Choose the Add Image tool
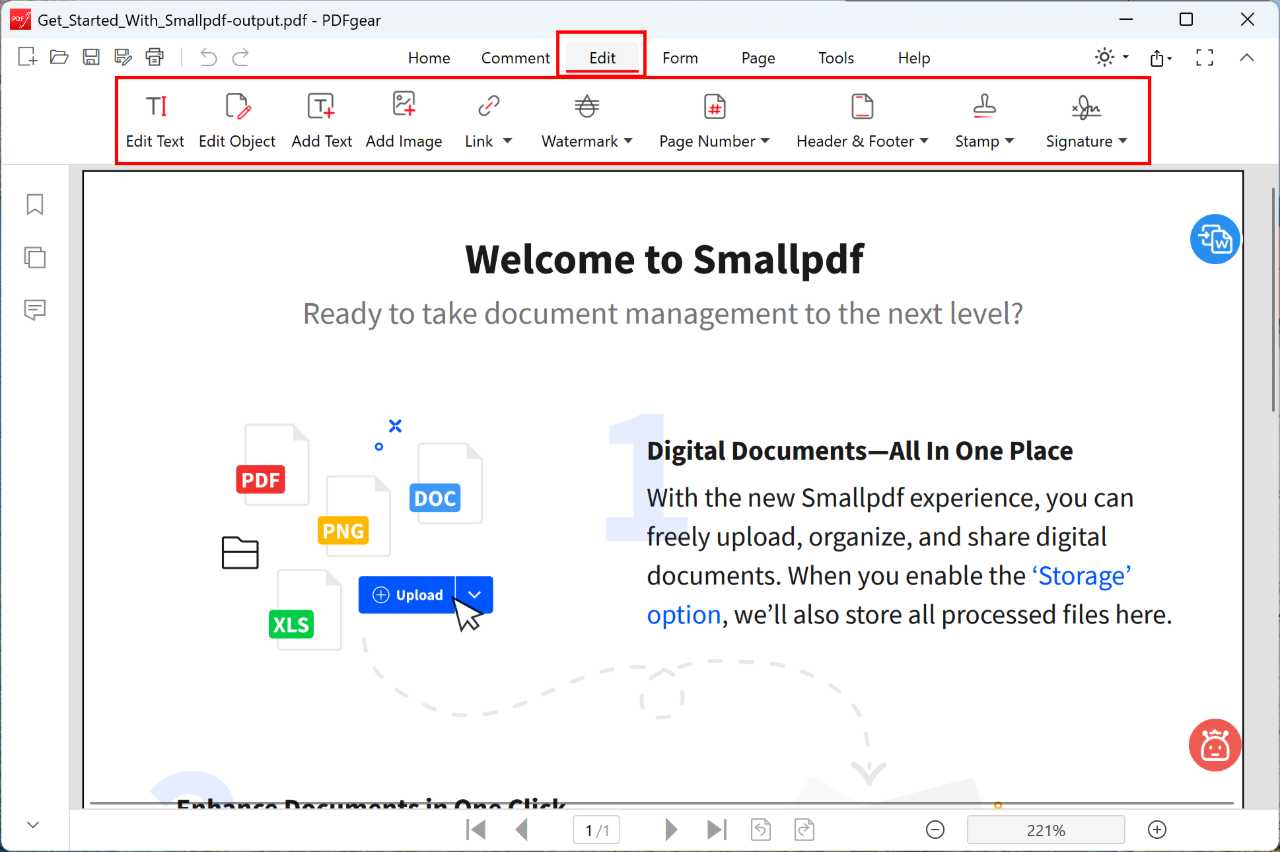Screen dimensions: 1280x852 coord(404,120)
